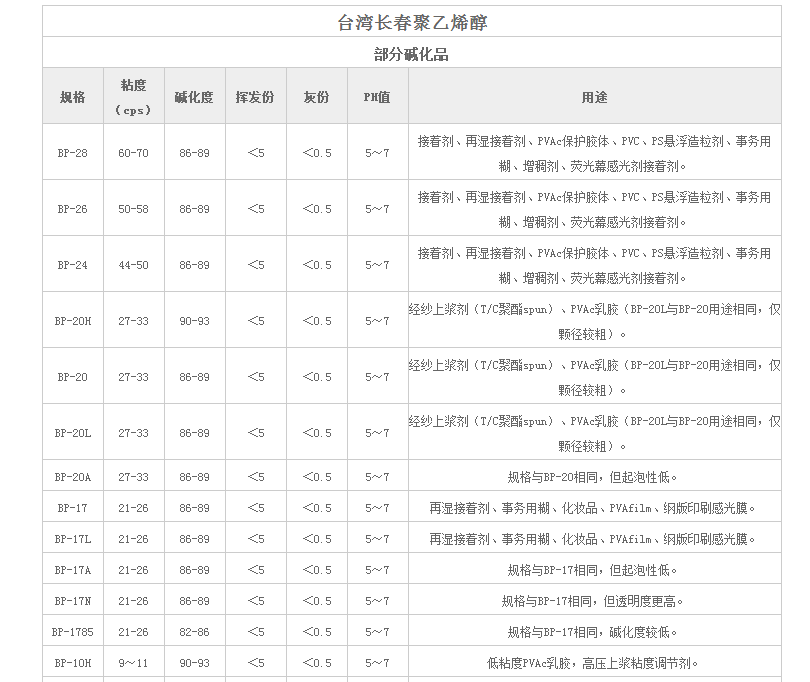Click the BP-20L specification cell

[72, 433]
